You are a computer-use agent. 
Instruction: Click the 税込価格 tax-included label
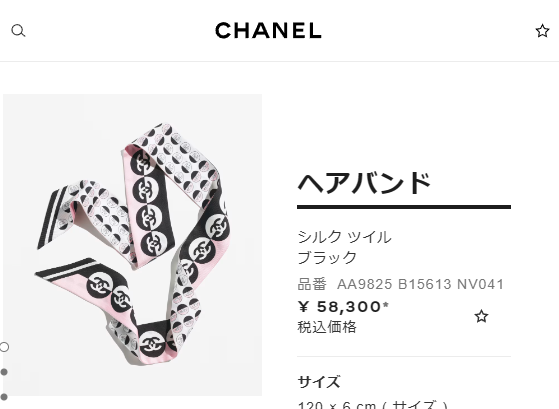[x=327, y=327]
